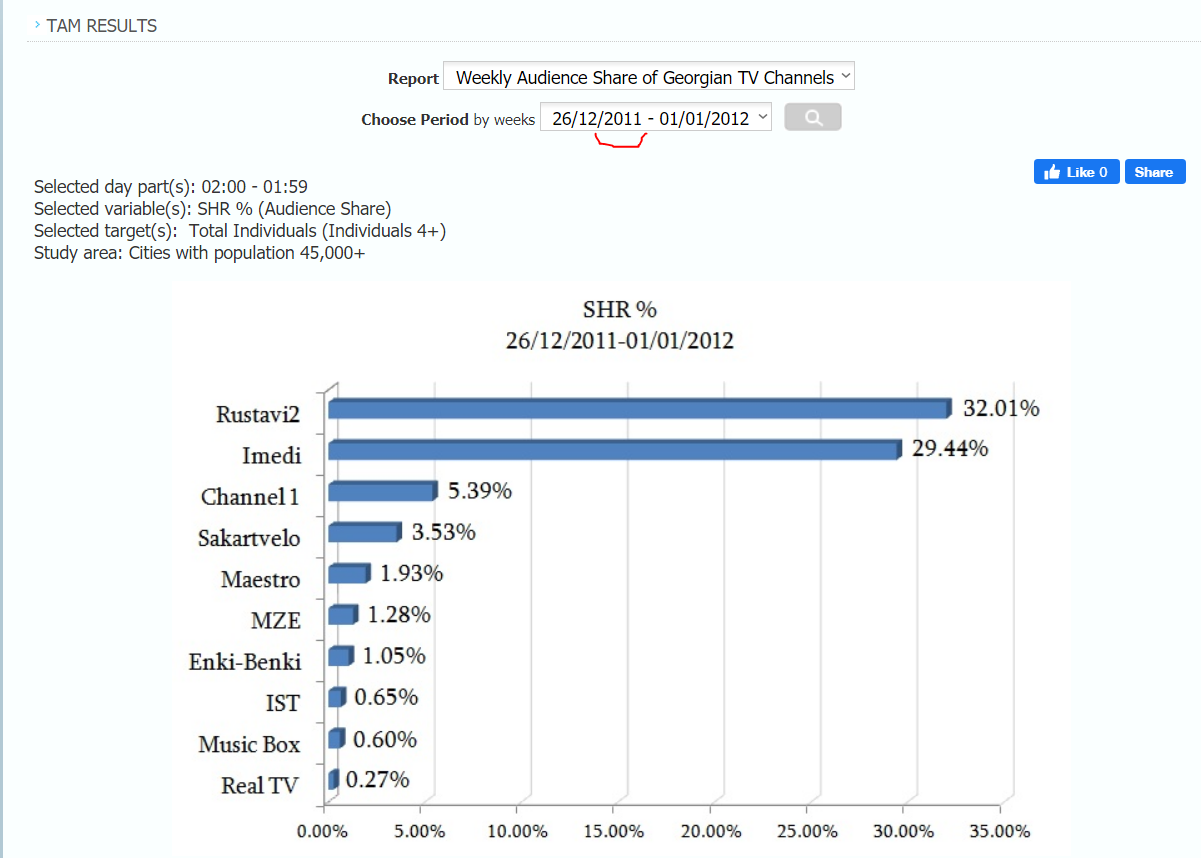Click the 'Selected variable(s): SHR %' line
Image resolution: width=1201 pixels, height=858 pixels.
click(212, 209)
